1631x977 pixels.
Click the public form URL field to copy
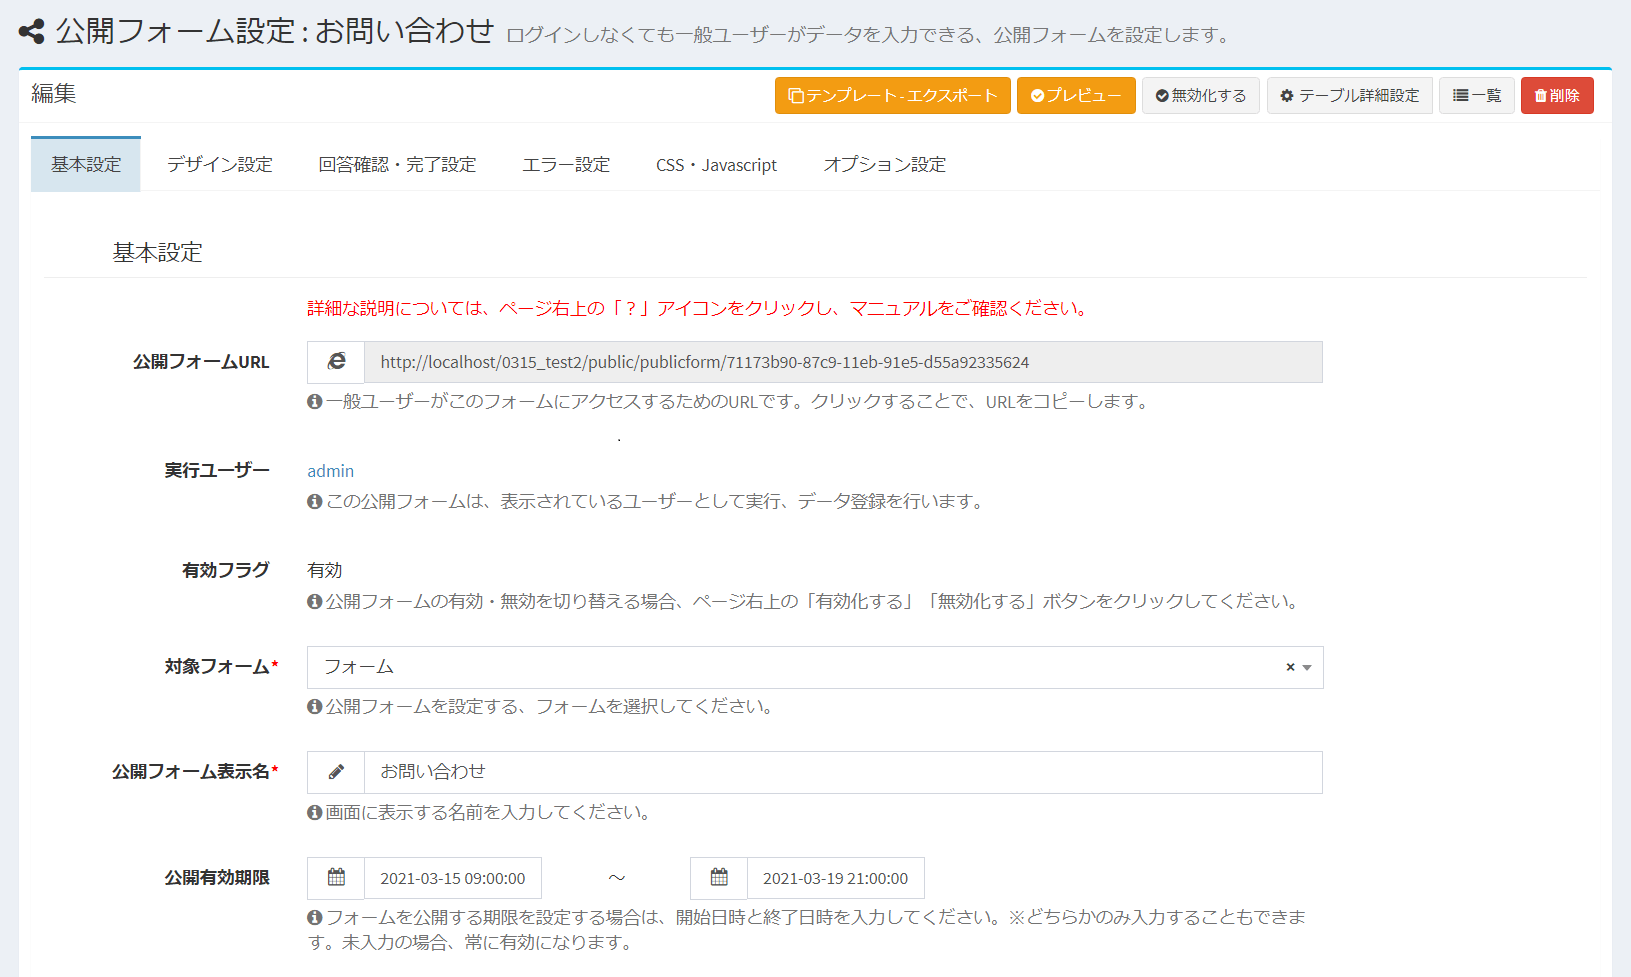click(x=842, y=362)
